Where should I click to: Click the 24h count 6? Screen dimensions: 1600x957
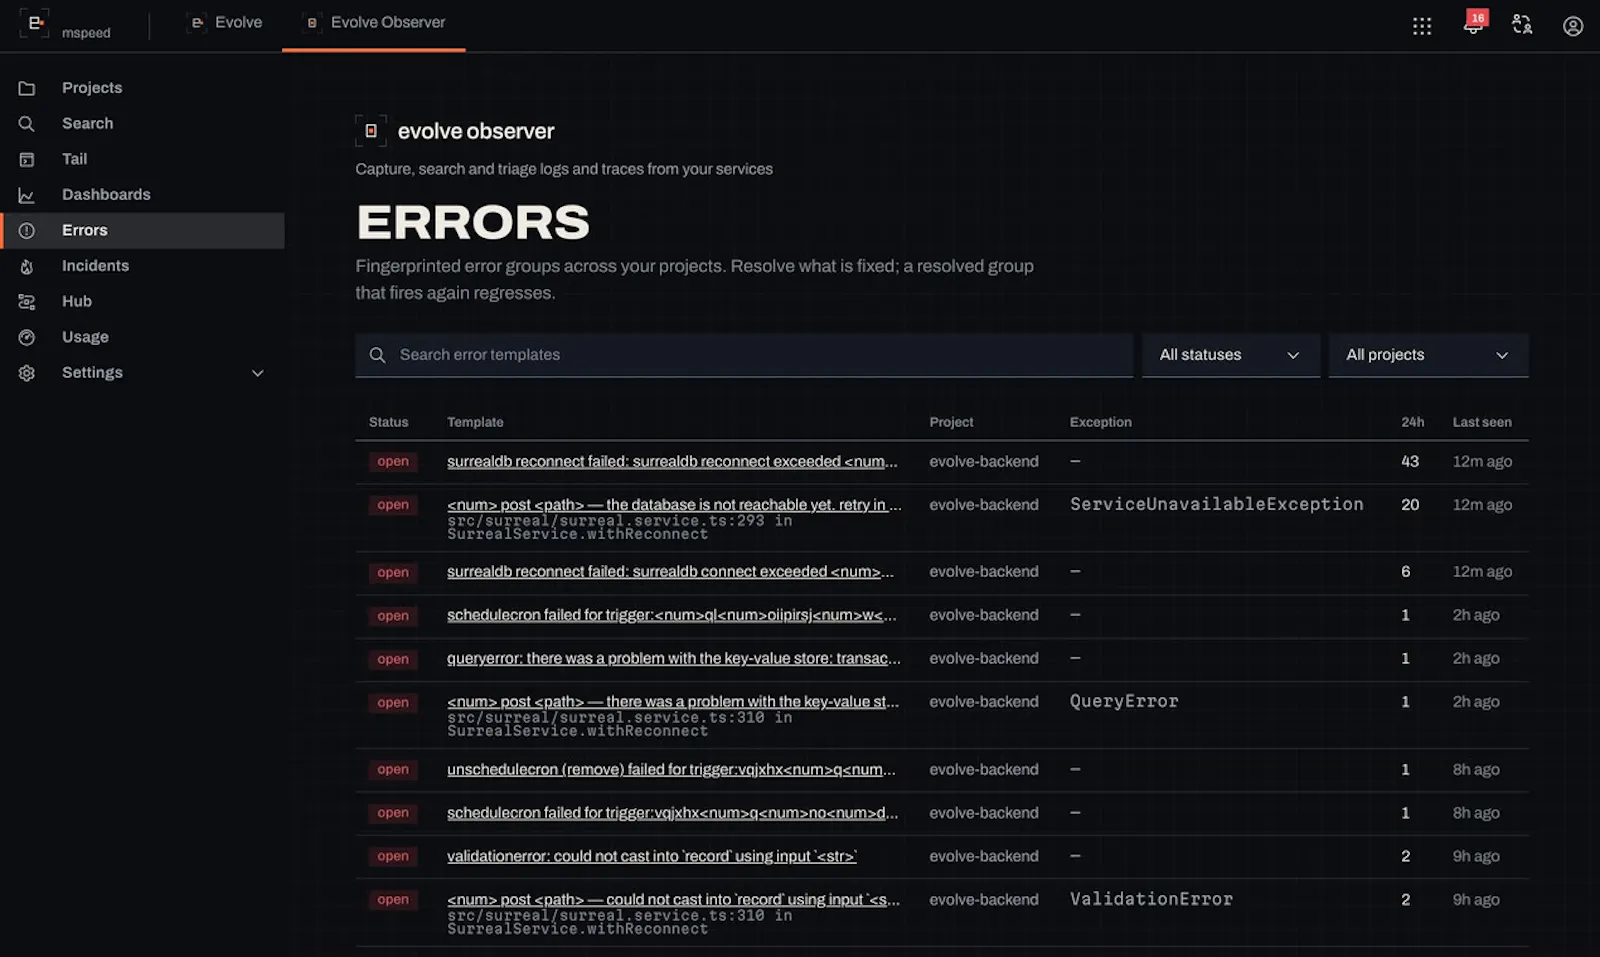1406,572
